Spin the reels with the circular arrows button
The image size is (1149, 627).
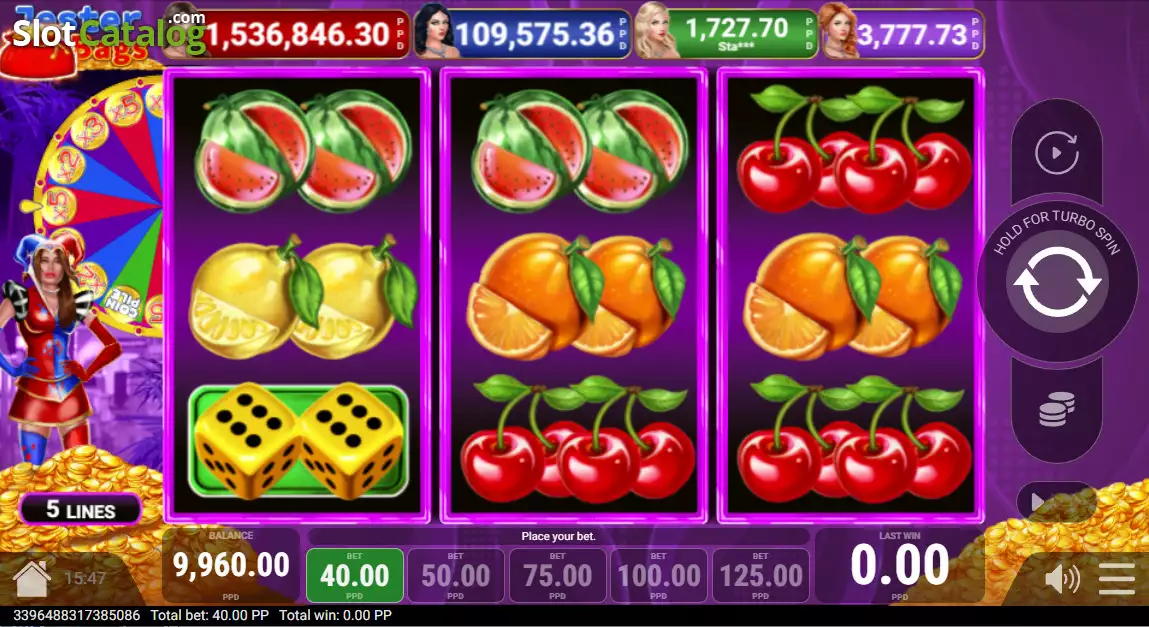tap(1057, 282)
